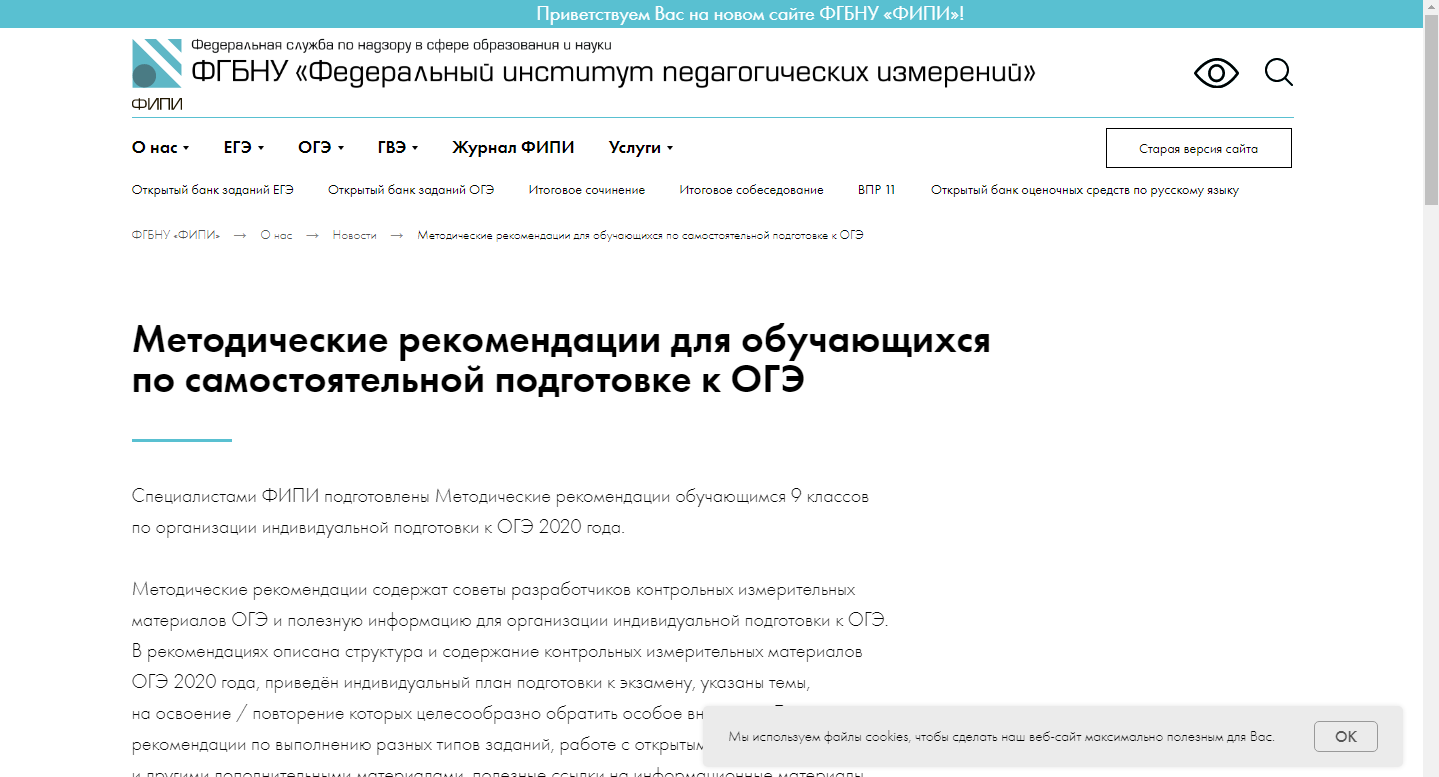Open «Открытый банк заданий ОГЭ» link
This screenshot has width=1439, height=777.
(411, 190)
